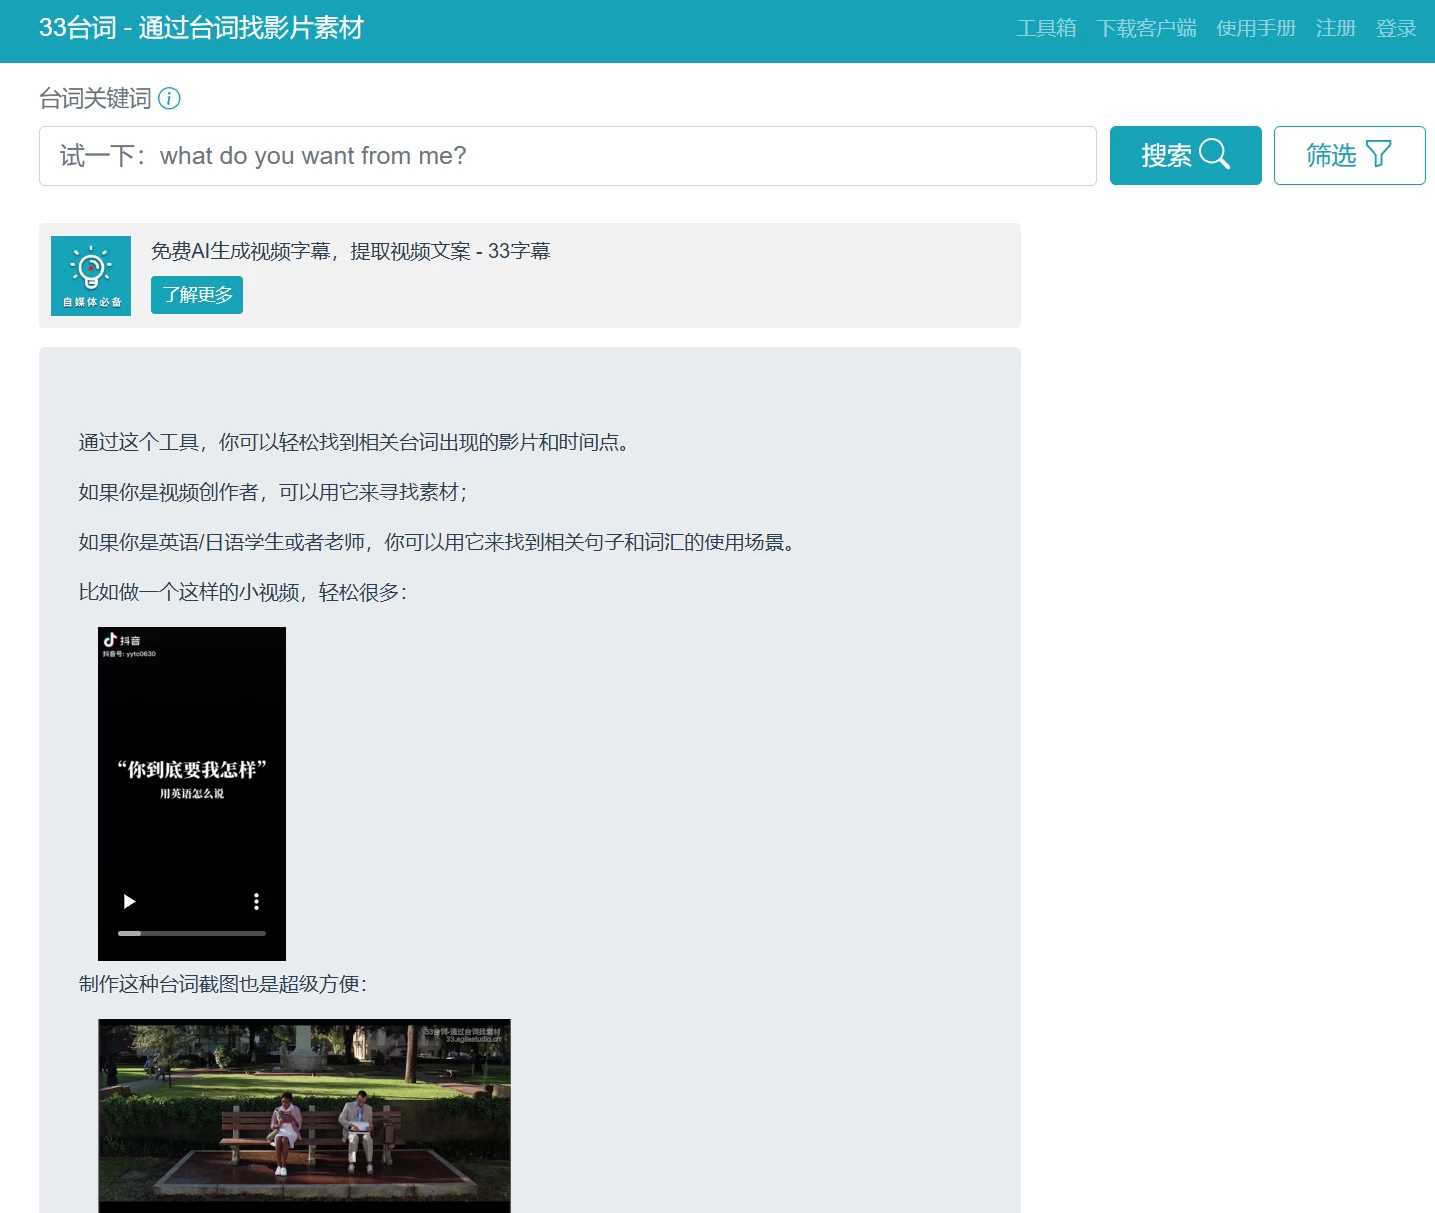Open the video's three-dot options menu
This screenshot has height=1213, width=1435.
tap(256, 901)
